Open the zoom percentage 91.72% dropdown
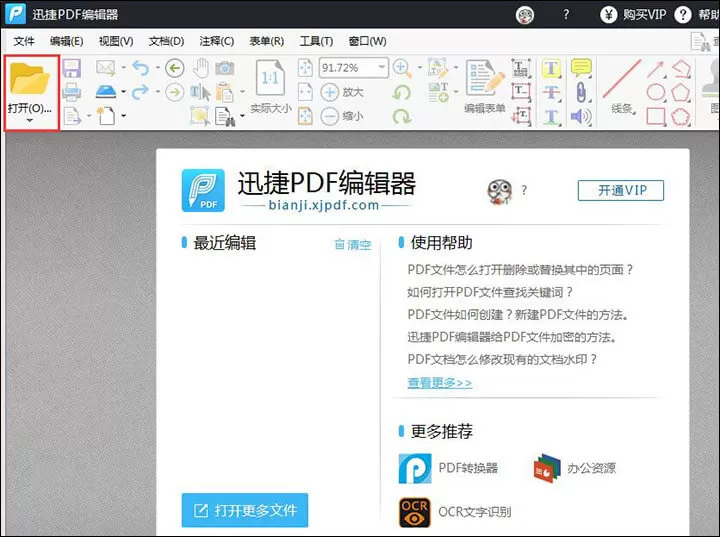This screenshot has width=720, height=537. 382,68
